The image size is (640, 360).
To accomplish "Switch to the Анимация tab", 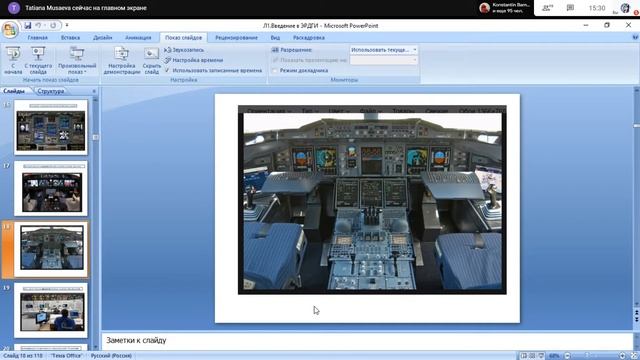I will coord(138,38).
